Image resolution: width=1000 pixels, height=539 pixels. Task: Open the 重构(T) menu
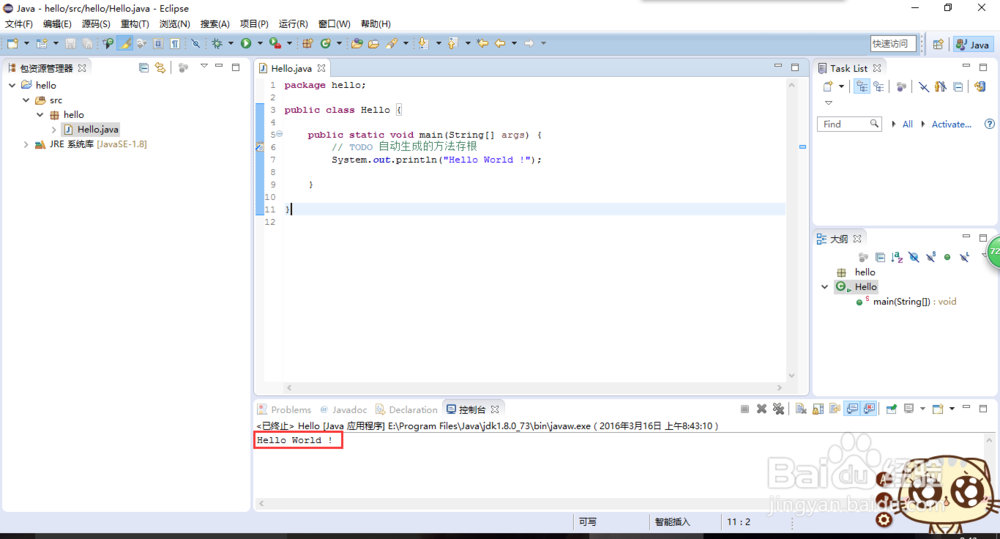(135, 24)
